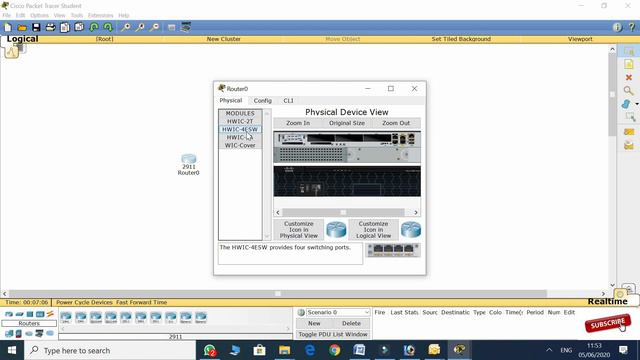Click the first magnifier zoom icon
Image resolution: width=640 pixels, height=360 pixels.
pyautogui.click(x=126, y=27)
